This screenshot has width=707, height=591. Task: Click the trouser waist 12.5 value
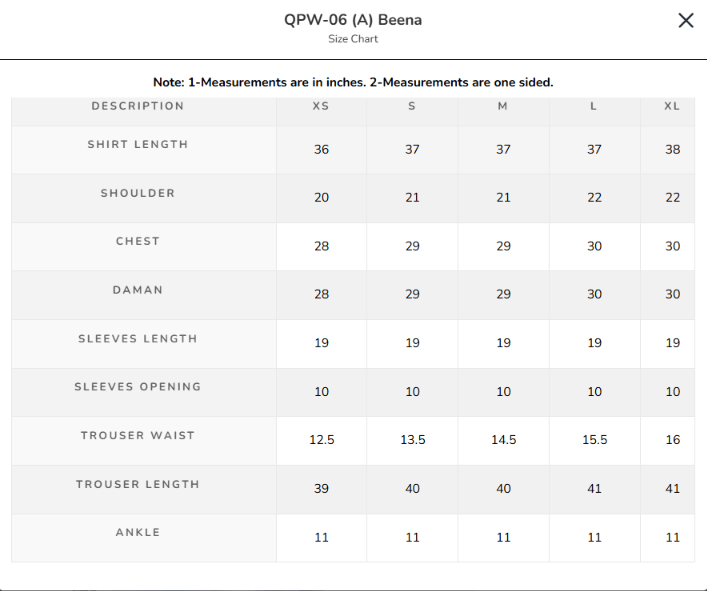pyautogui.click(x=322, y=440)
